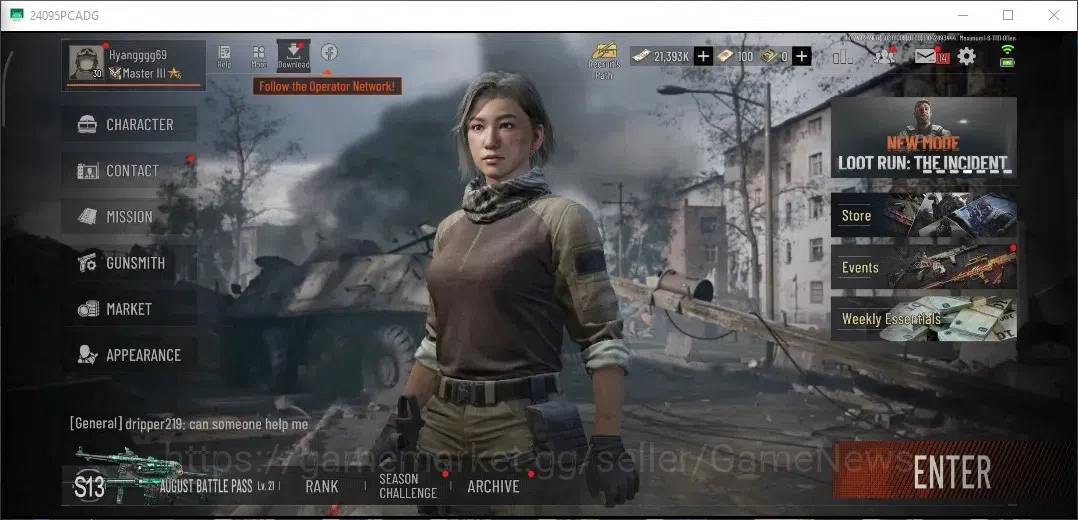The width and height of the screenshot is (1078, 520).
Task: Close the 24095PCADG window
Action: [x=1053, y=15]
